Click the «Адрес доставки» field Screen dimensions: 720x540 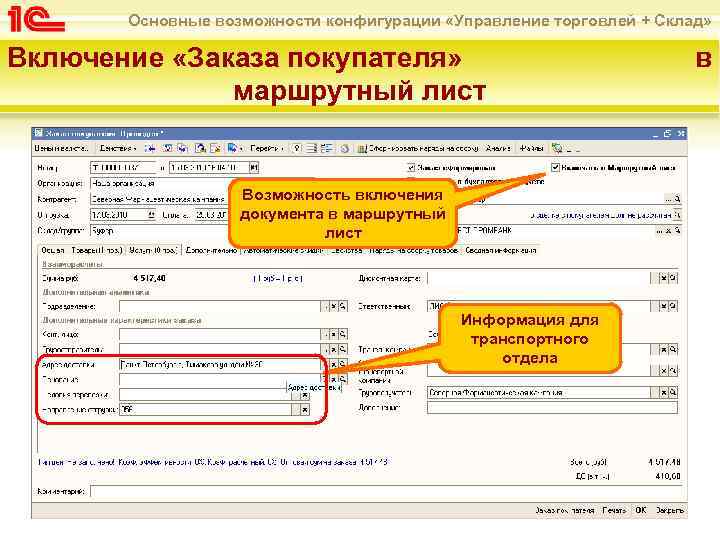[219, 365]
